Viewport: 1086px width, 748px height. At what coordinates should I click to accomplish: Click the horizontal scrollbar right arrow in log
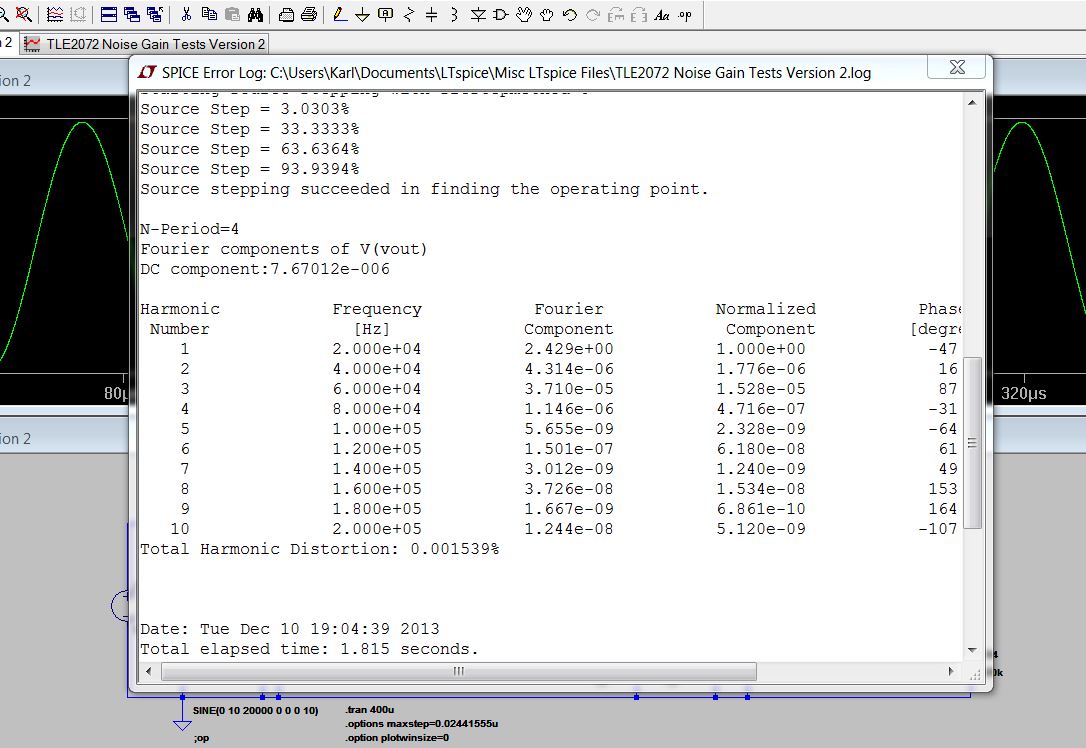point(950,671)
